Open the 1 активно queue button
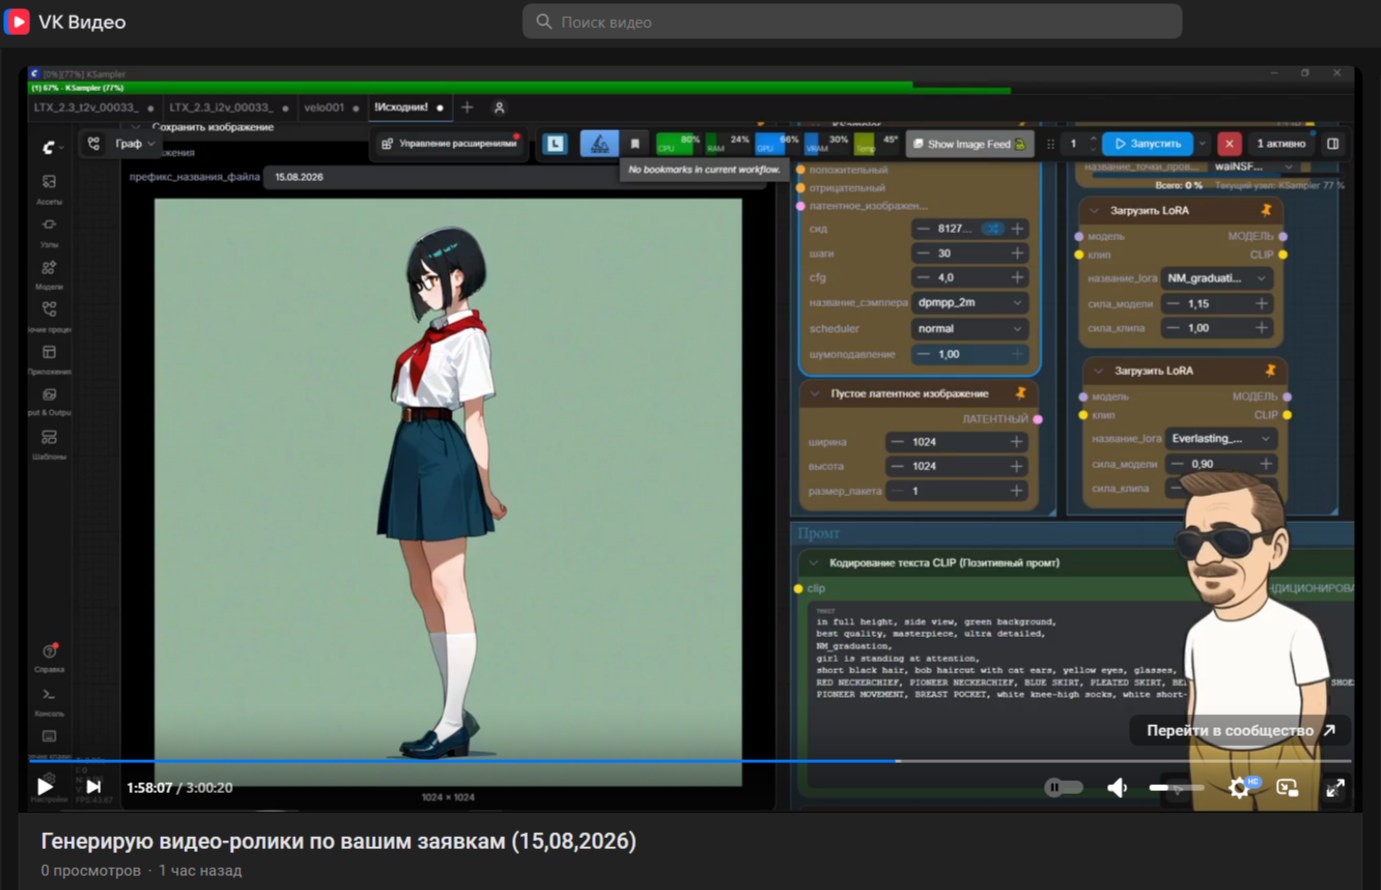Image resolution: width=1381 pixels, height=890 pixels. pyautogui.click(x=1281, y=144)
